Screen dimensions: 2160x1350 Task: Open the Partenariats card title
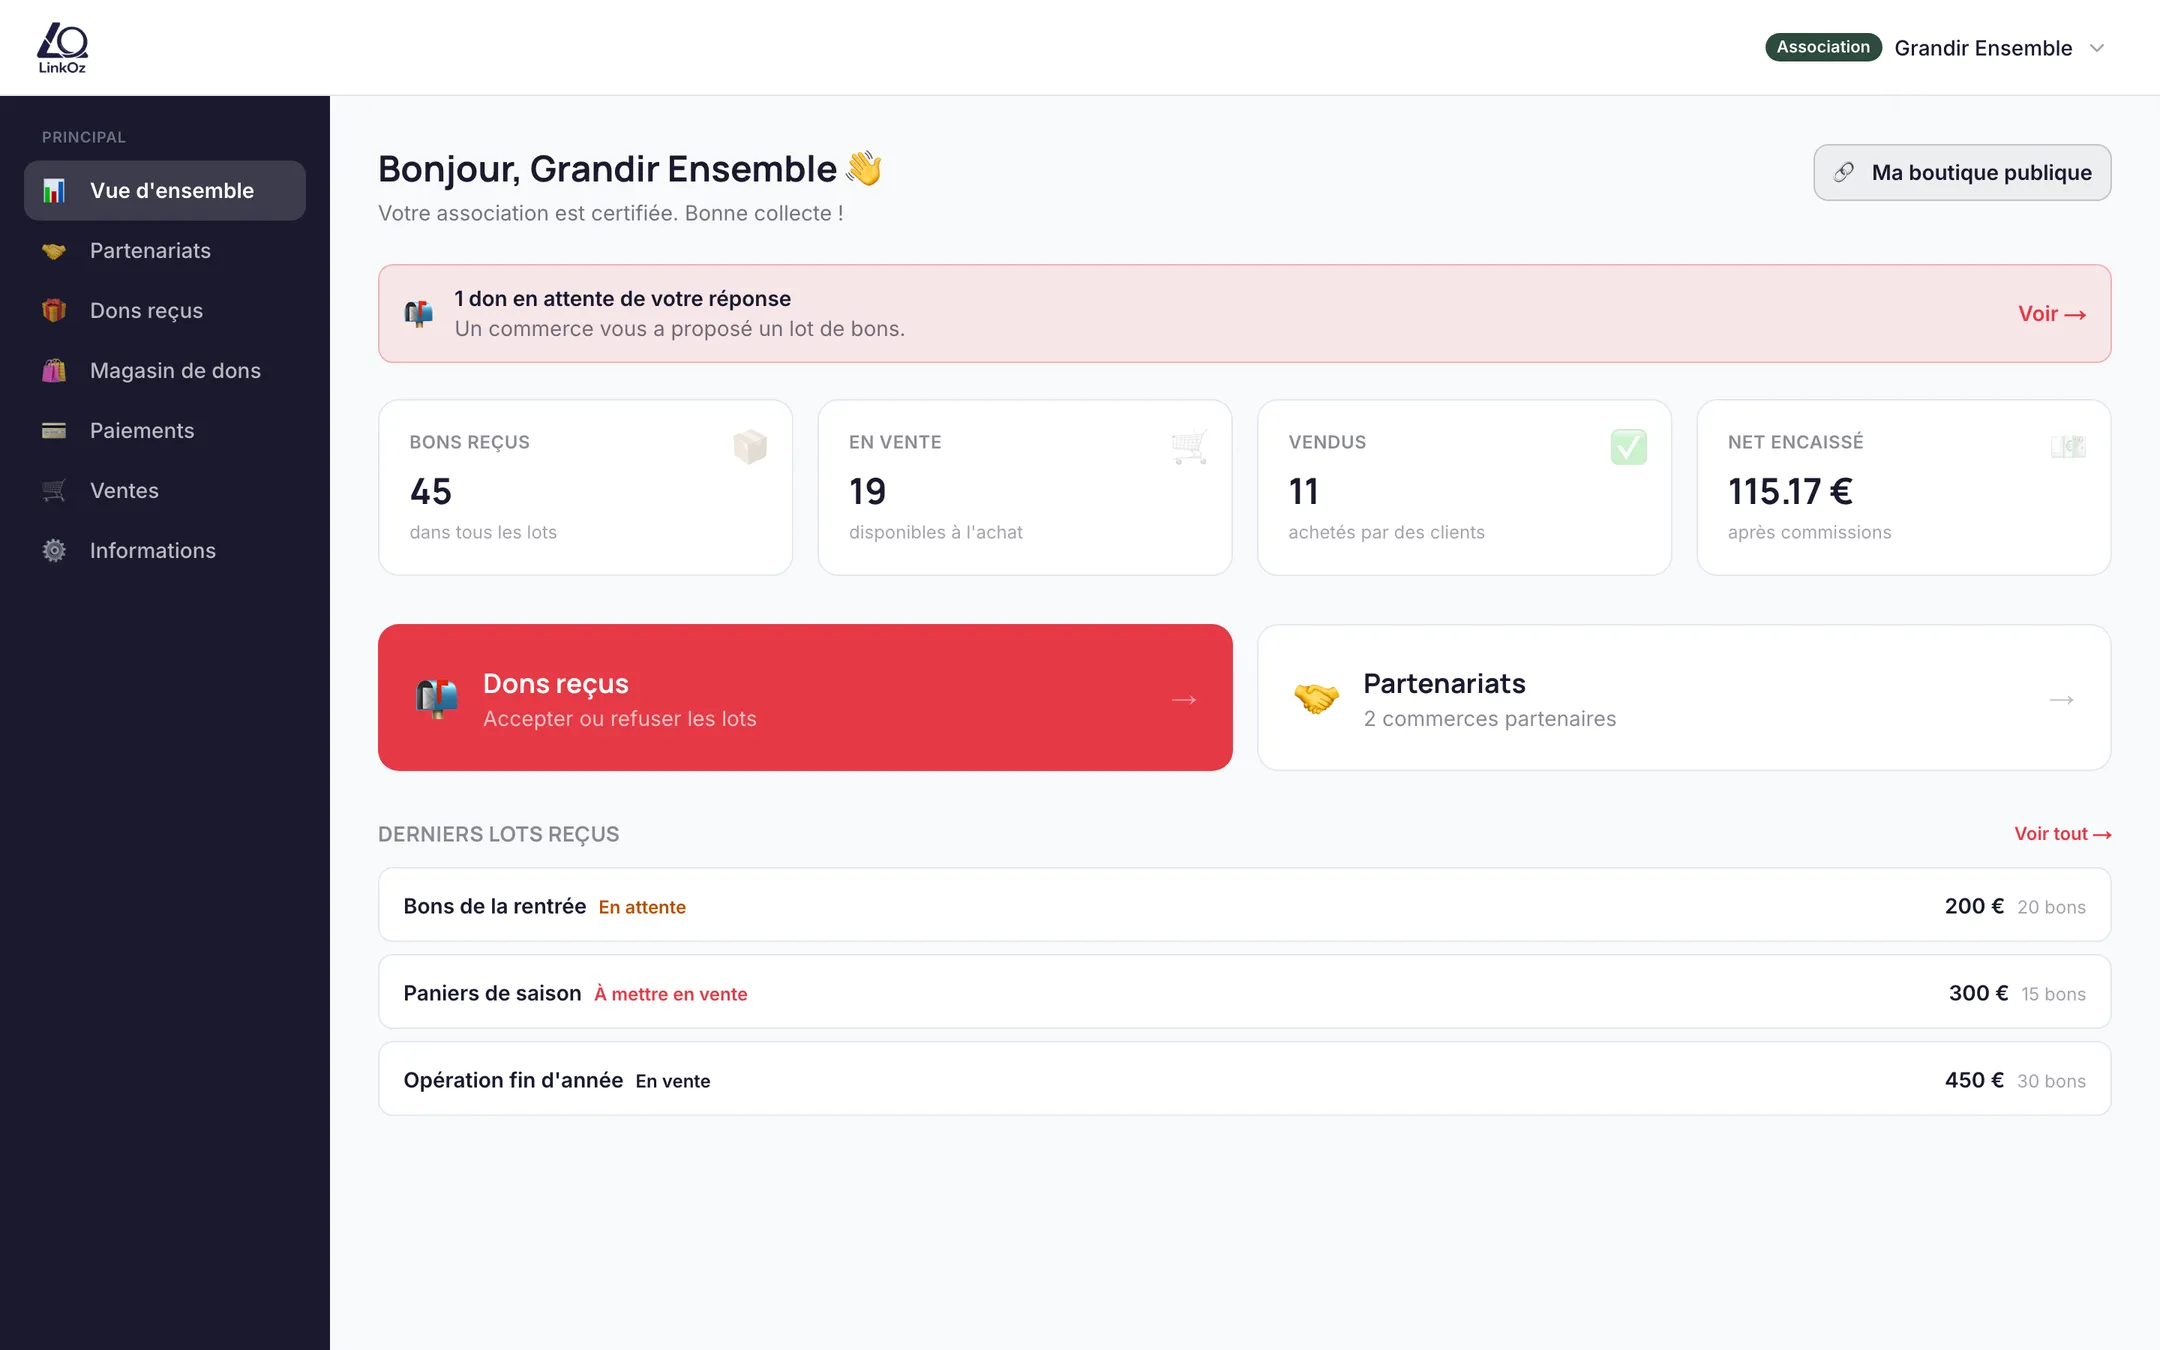1444,684
